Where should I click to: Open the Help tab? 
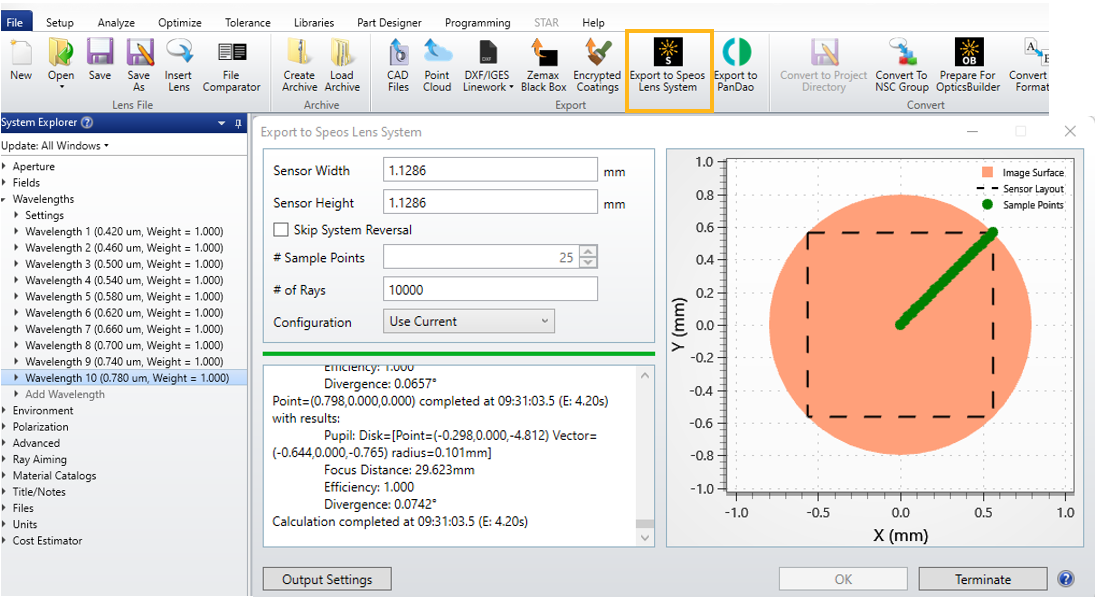click(x=593, y=22)
